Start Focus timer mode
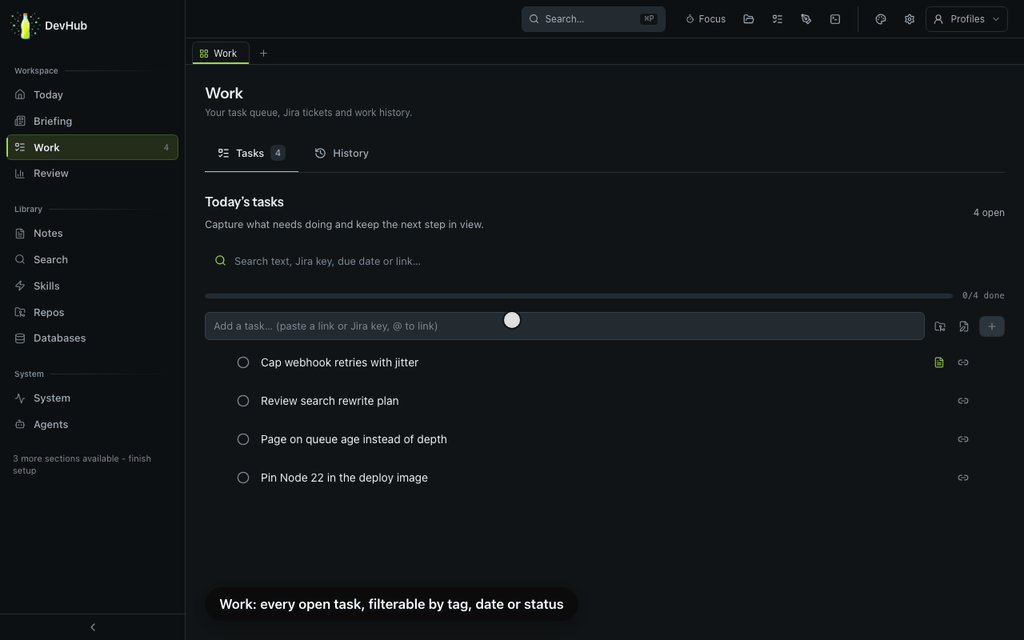 click(705, 19)
